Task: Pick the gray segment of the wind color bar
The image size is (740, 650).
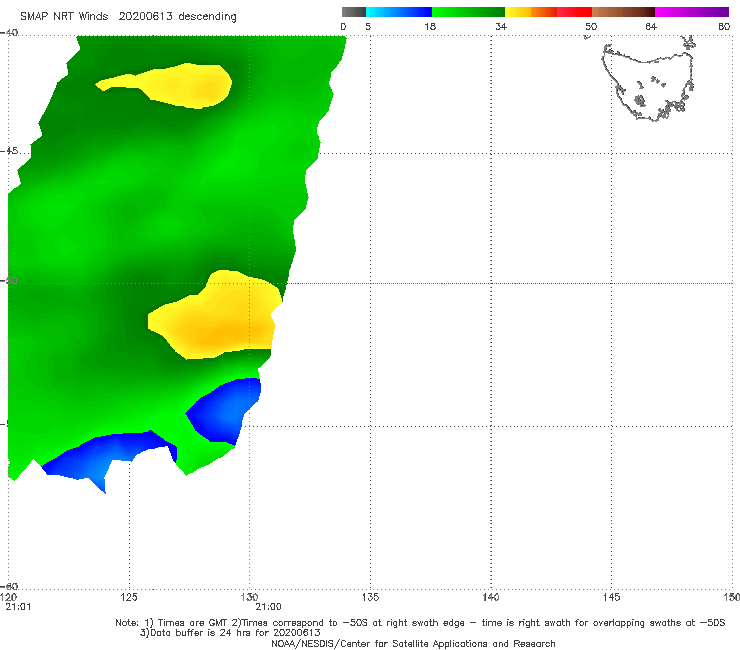Action: tap(354, 12)
